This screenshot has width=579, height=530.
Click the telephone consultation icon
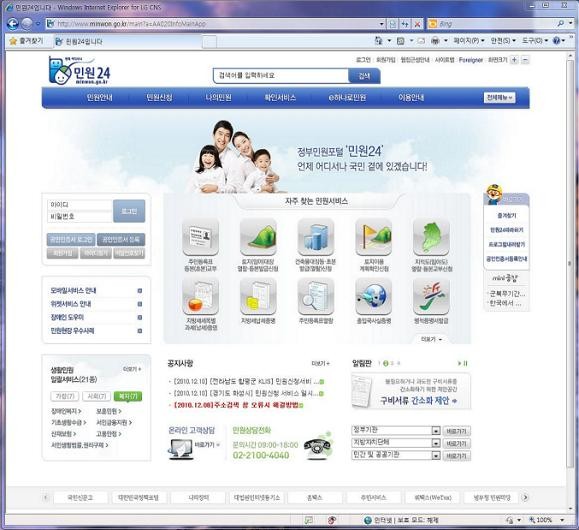coord(318,446)
